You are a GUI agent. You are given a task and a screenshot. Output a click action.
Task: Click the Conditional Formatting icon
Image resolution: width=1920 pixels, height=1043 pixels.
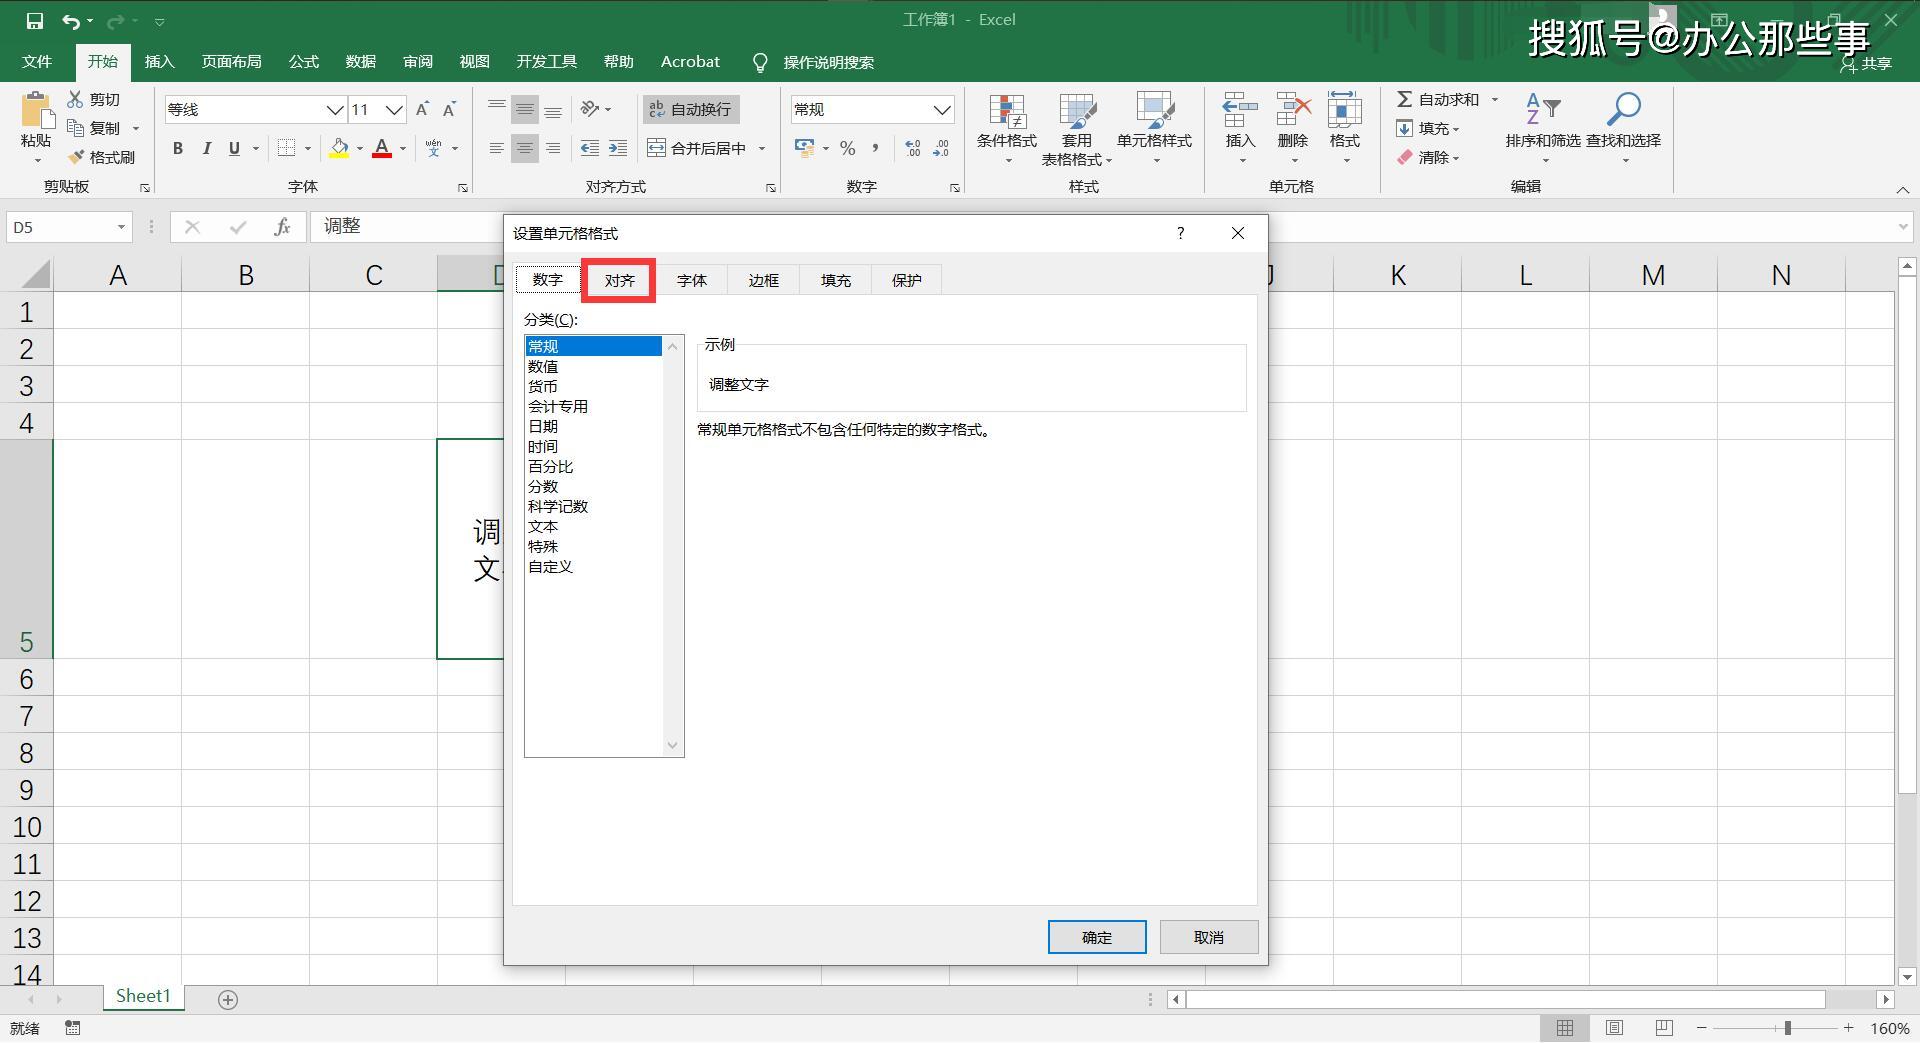click(1007, 111)
